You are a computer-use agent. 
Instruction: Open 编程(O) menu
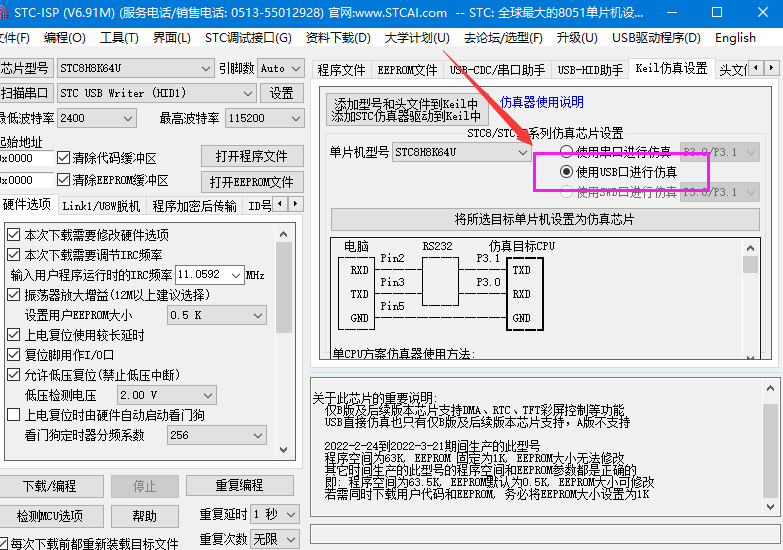click(64, 38)
